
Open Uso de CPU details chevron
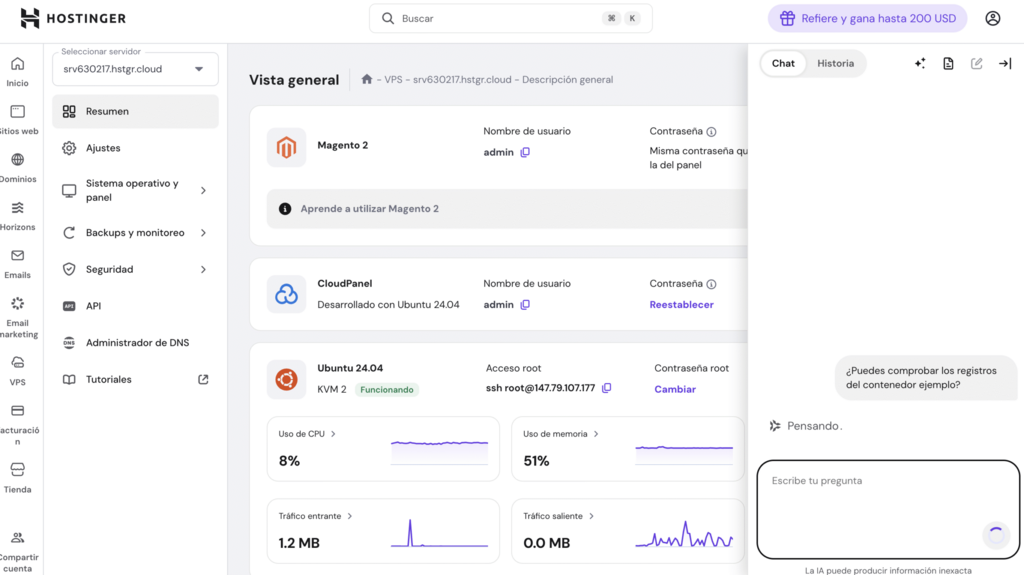point(333,434)
